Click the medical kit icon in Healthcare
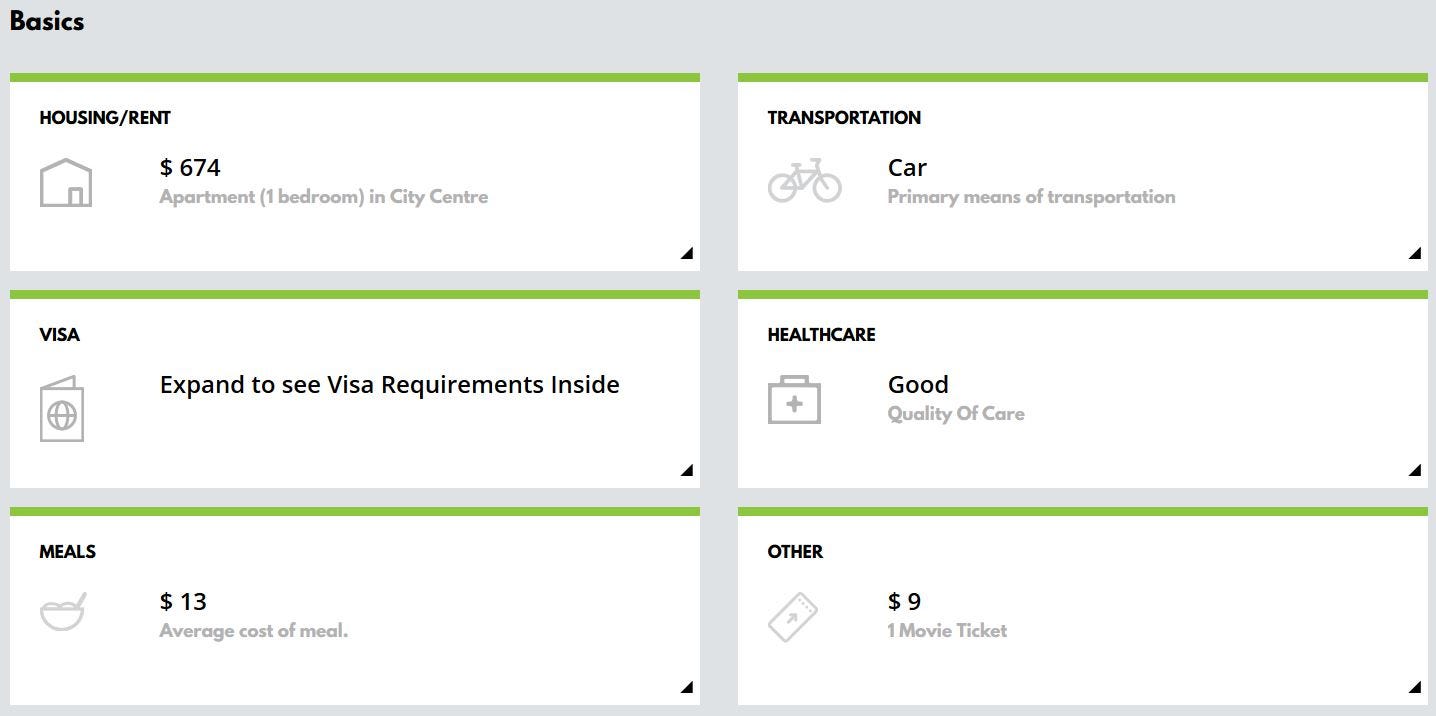This screenshot has height=716, width=1436. point(794,400)
